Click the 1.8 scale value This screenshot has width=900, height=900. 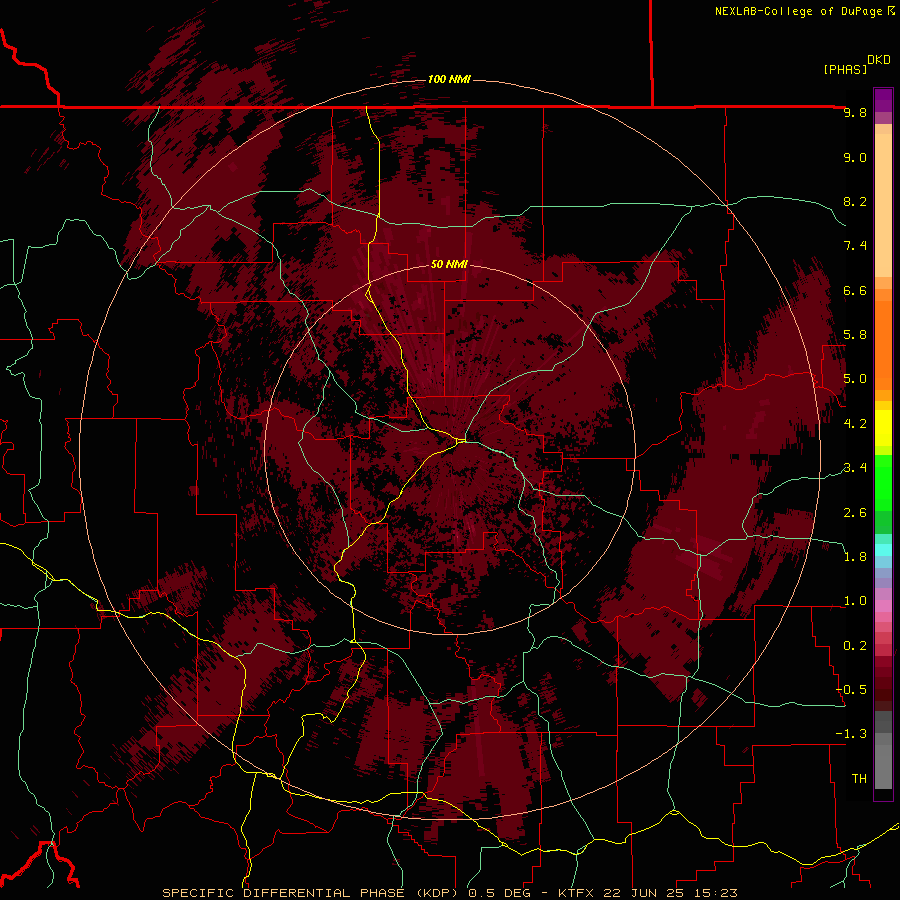[855, 557]
